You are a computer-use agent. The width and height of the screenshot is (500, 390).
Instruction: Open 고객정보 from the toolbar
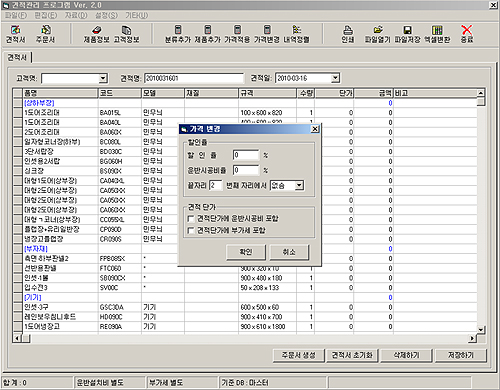coord(126,34)
